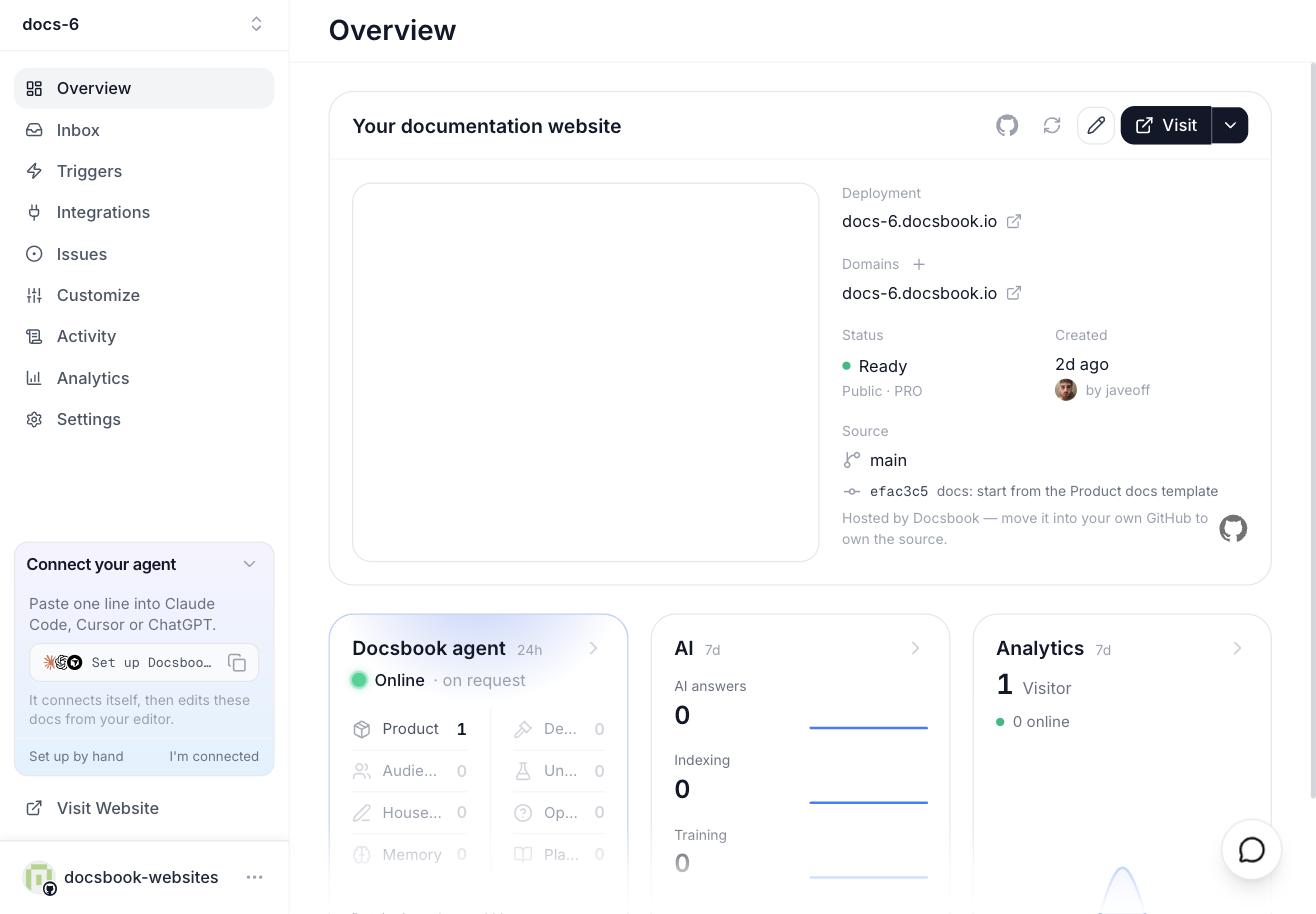Click the Product box icon
Viewport: 1316px width, 914px height.
[x=362, y=729]
